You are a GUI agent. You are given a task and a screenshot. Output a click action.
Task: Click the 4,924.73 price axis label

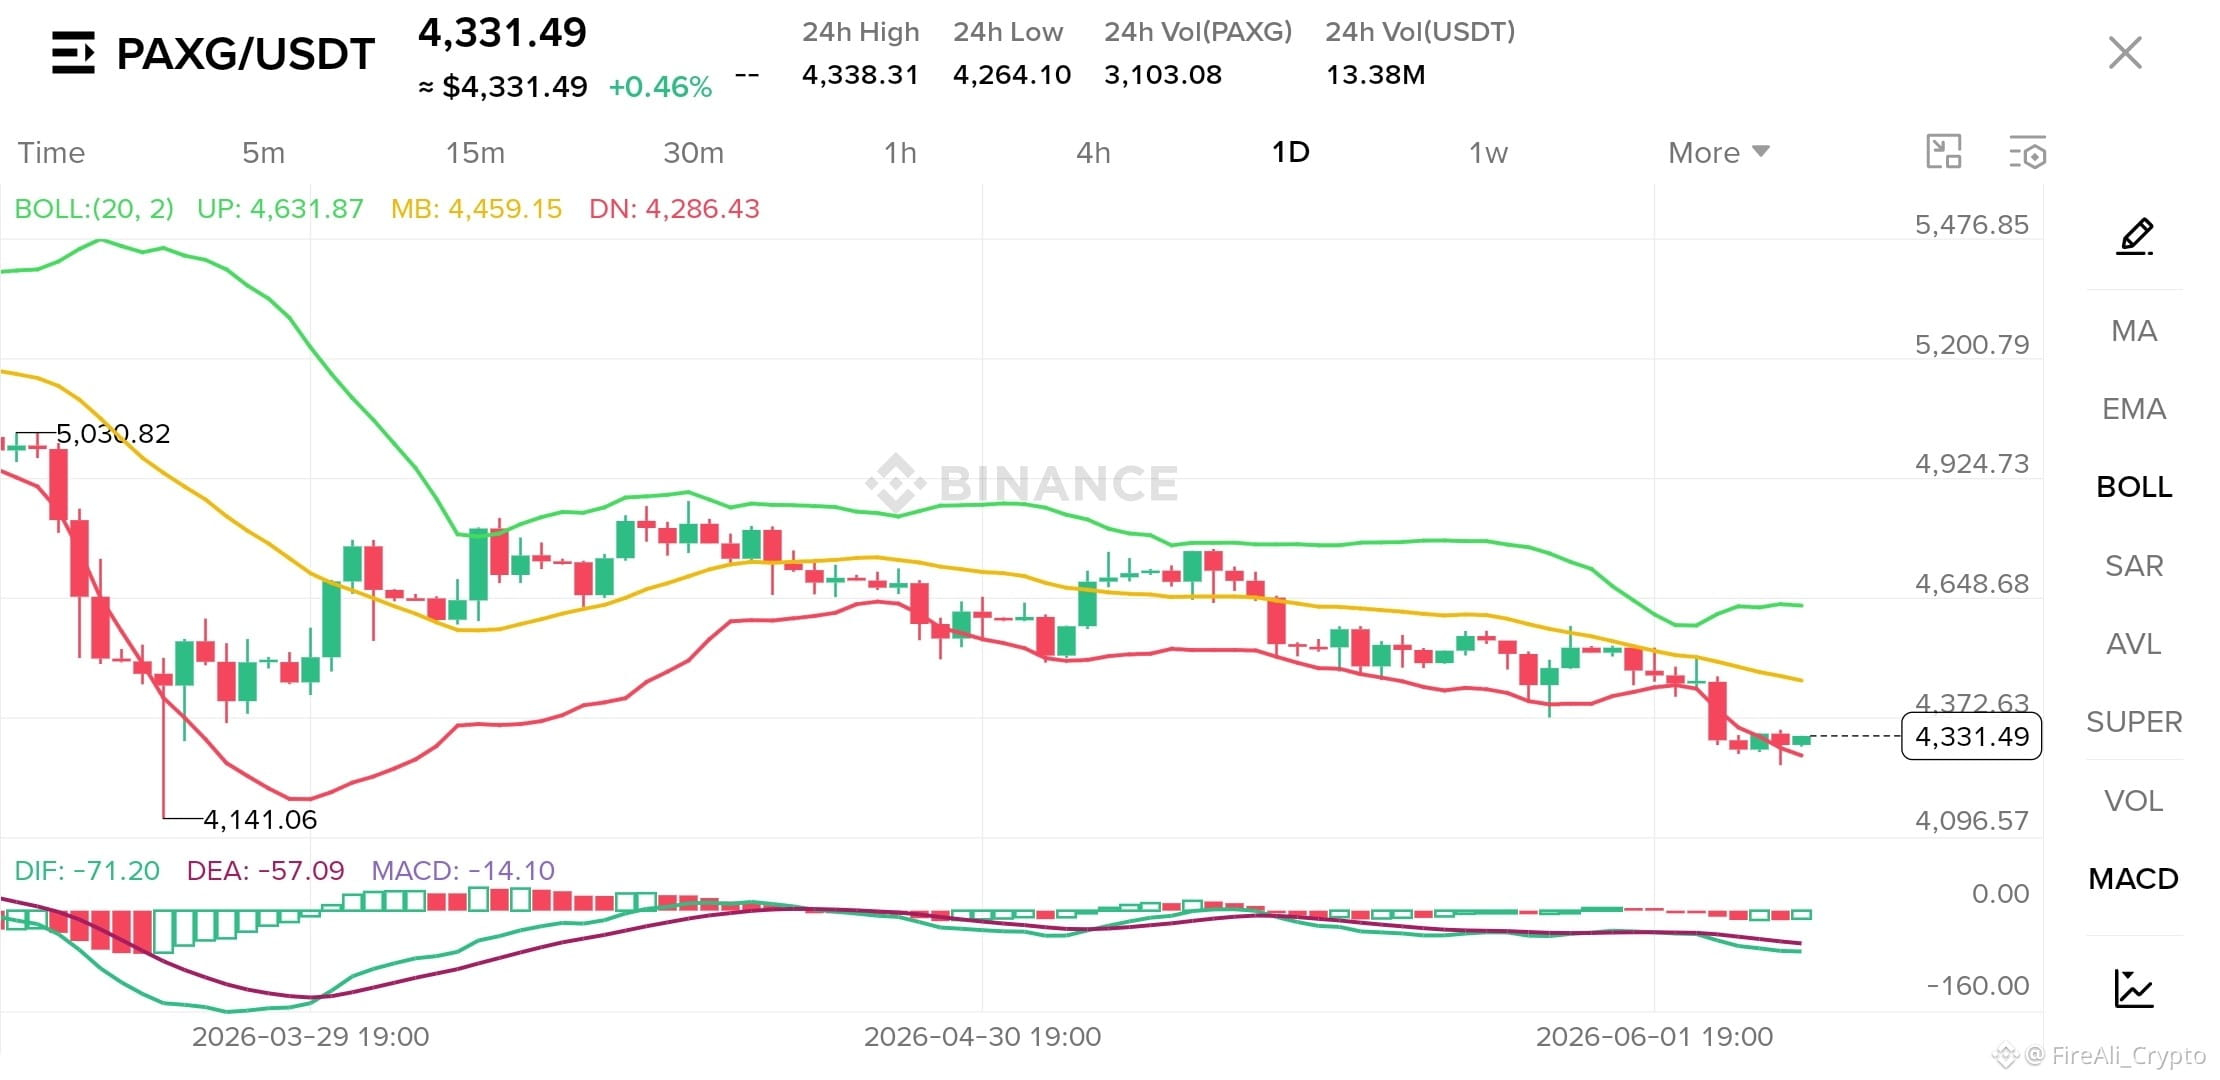click(x=1972, y=464)
